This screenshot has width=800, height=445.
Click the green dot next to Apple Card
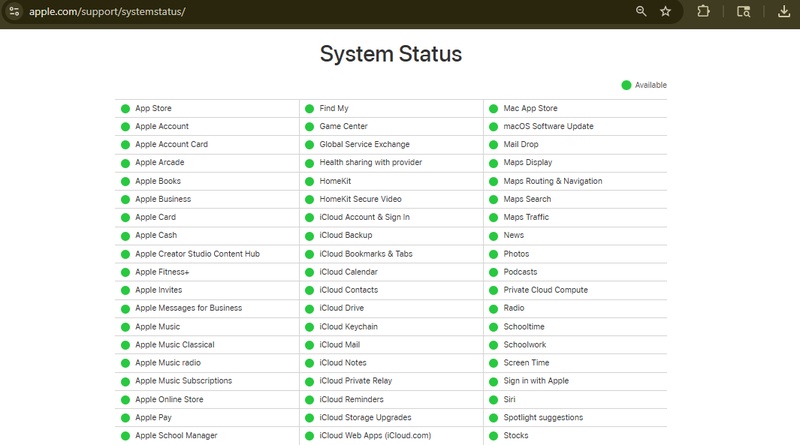[125, 217]
